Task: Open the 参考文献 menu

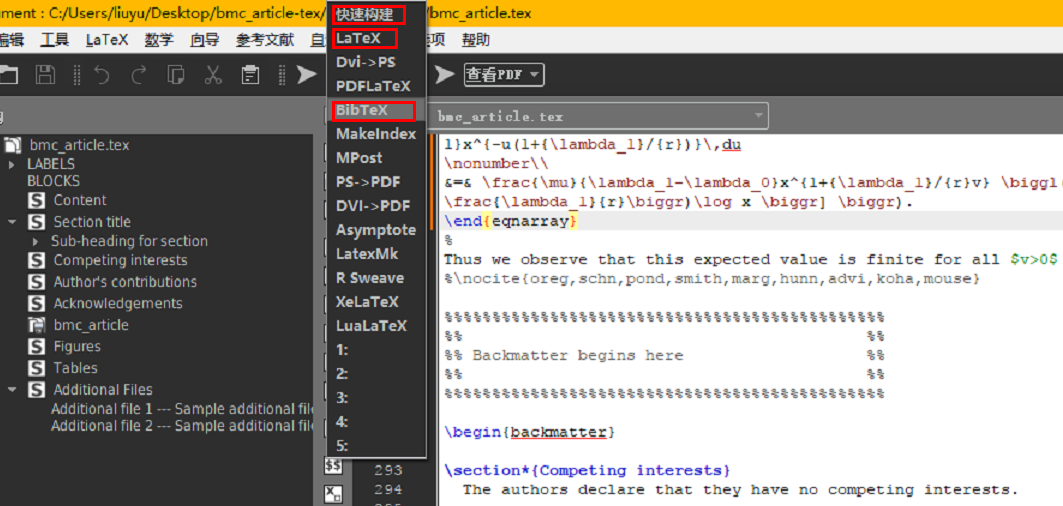Action: (264, 40)
